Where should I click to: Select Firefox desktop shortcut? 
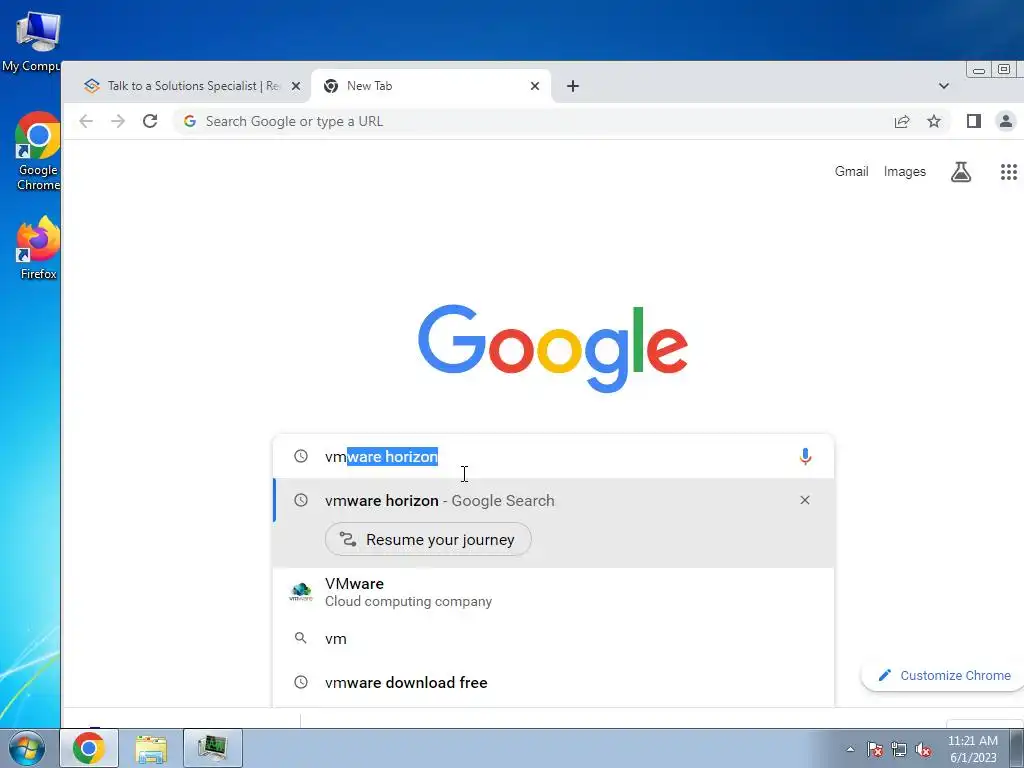[38, 248]
